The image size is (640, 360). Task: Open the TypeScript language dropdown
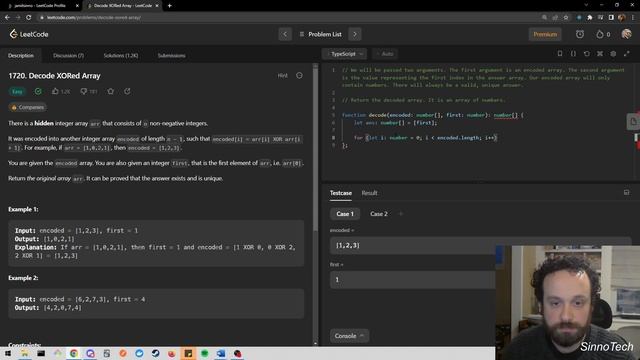tap(345, 54)
